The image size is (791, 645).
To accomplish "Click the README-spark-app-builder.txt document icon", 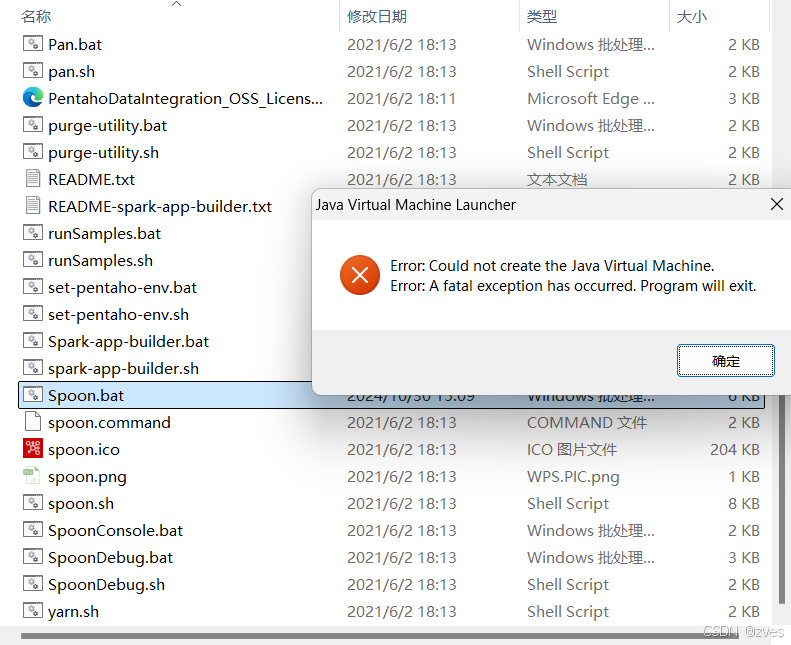I will (33, 206).
